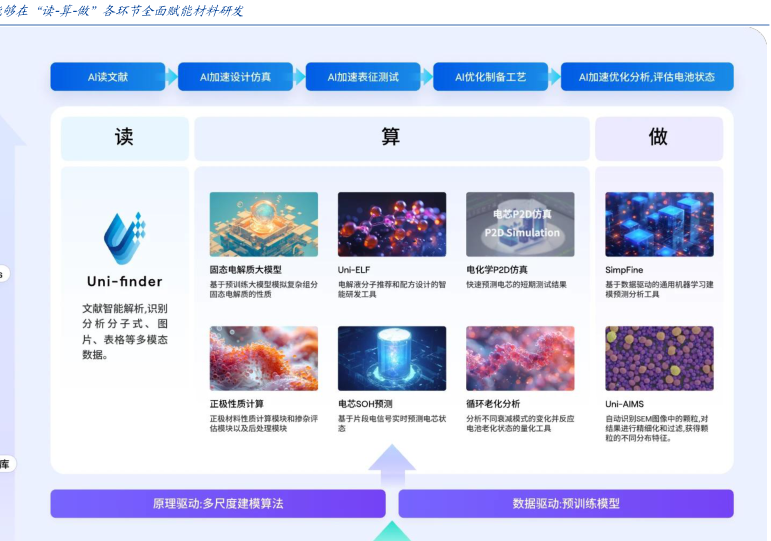
Task: Open the 固态电解质大模型 thumbnail image
Action: pos(263,224)
